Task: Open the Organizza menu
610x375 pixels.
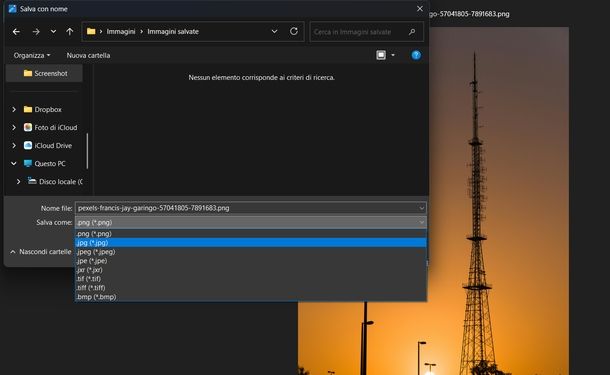Action: (32, 55)
